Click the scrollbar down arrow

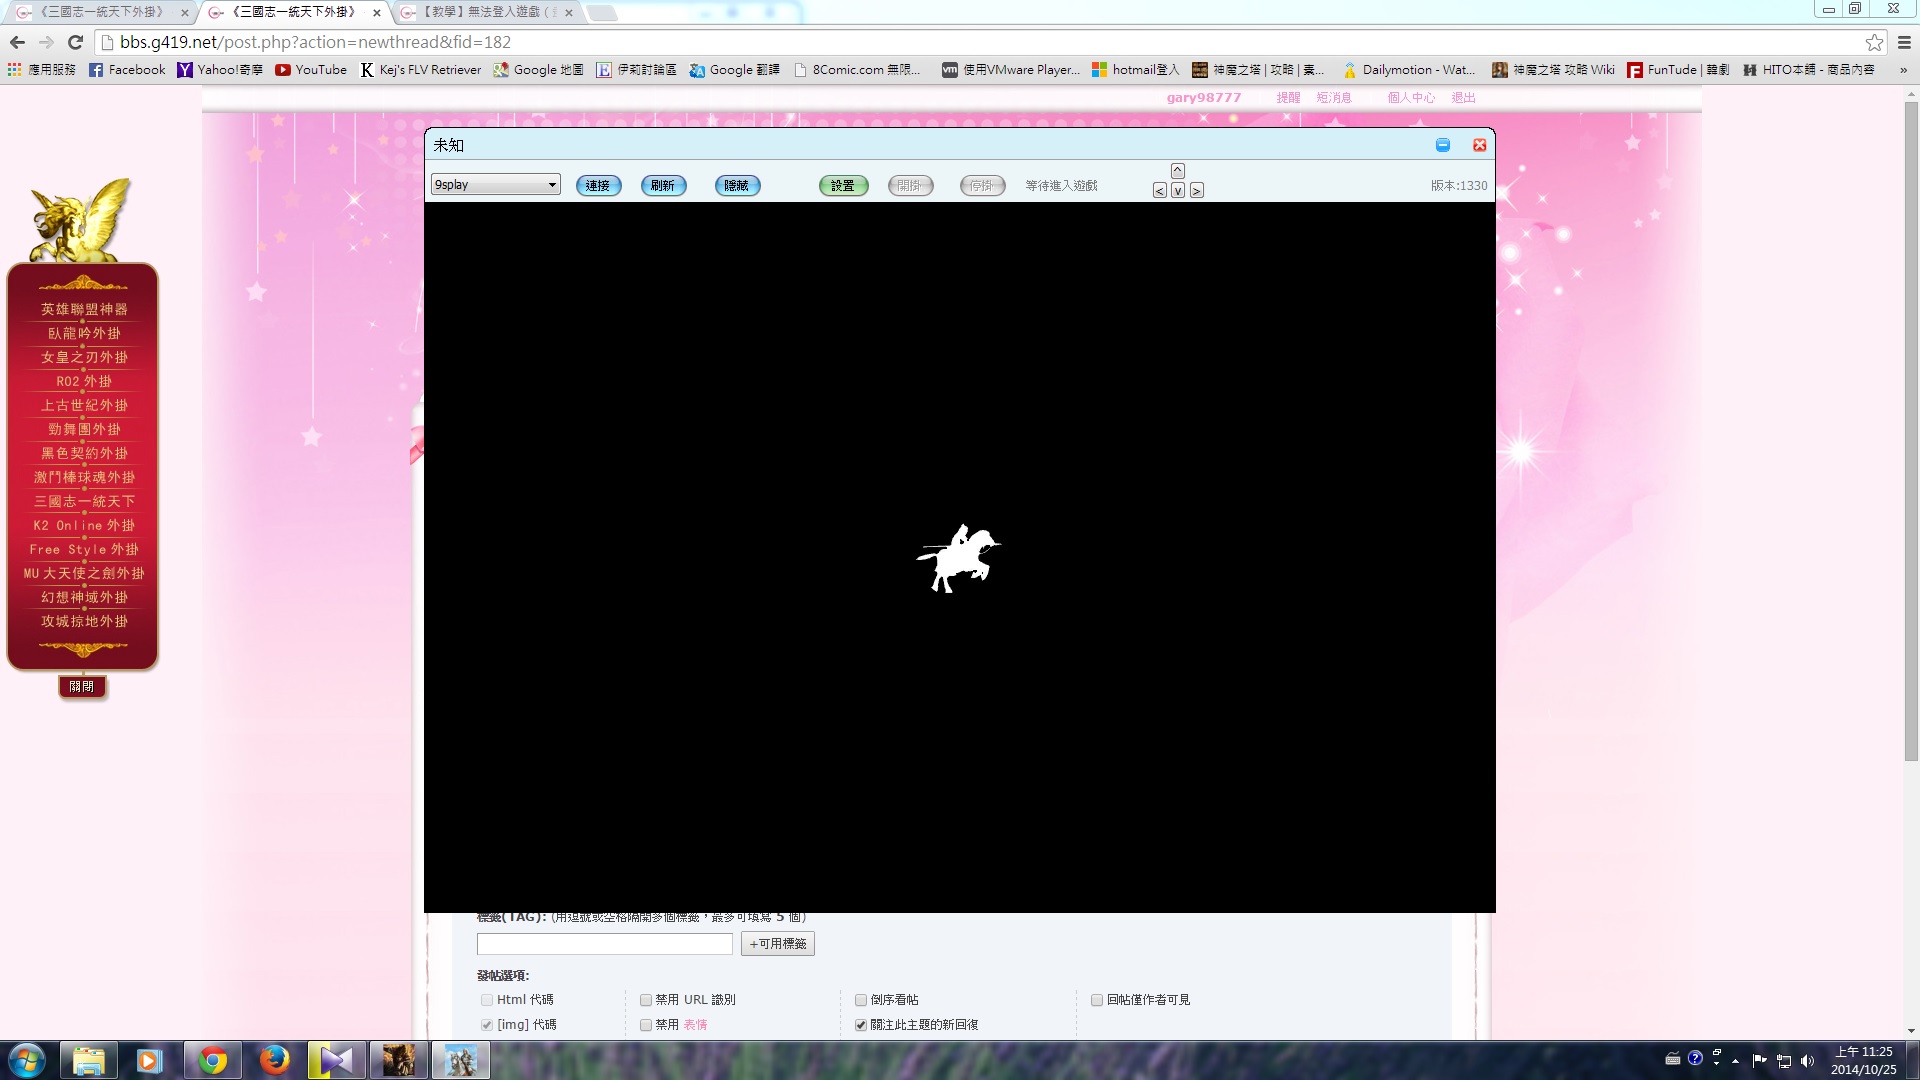(x=1911, y=1031)
